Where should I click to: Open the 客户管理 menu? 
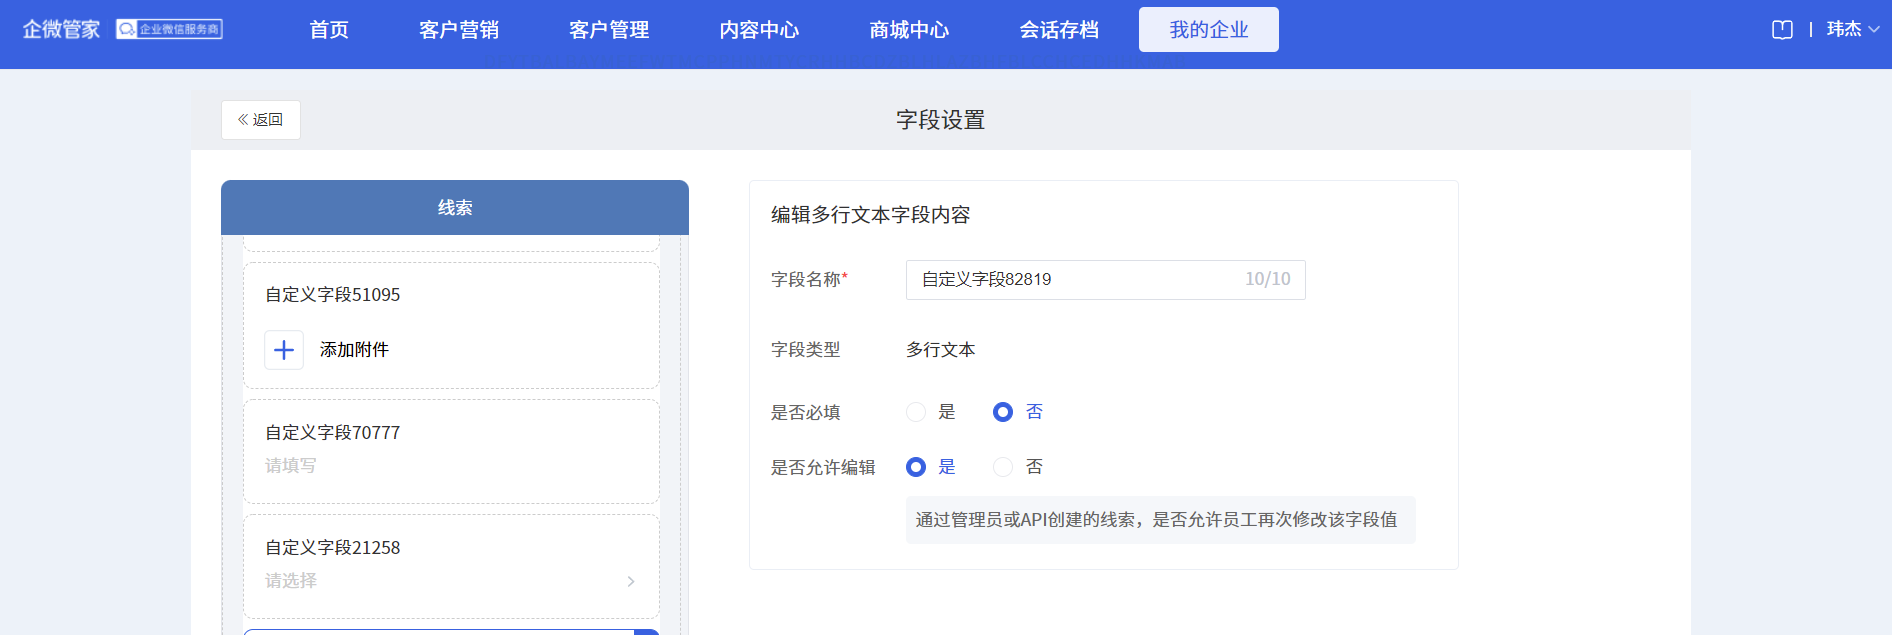pyautogui.click(x=609, y=30)
